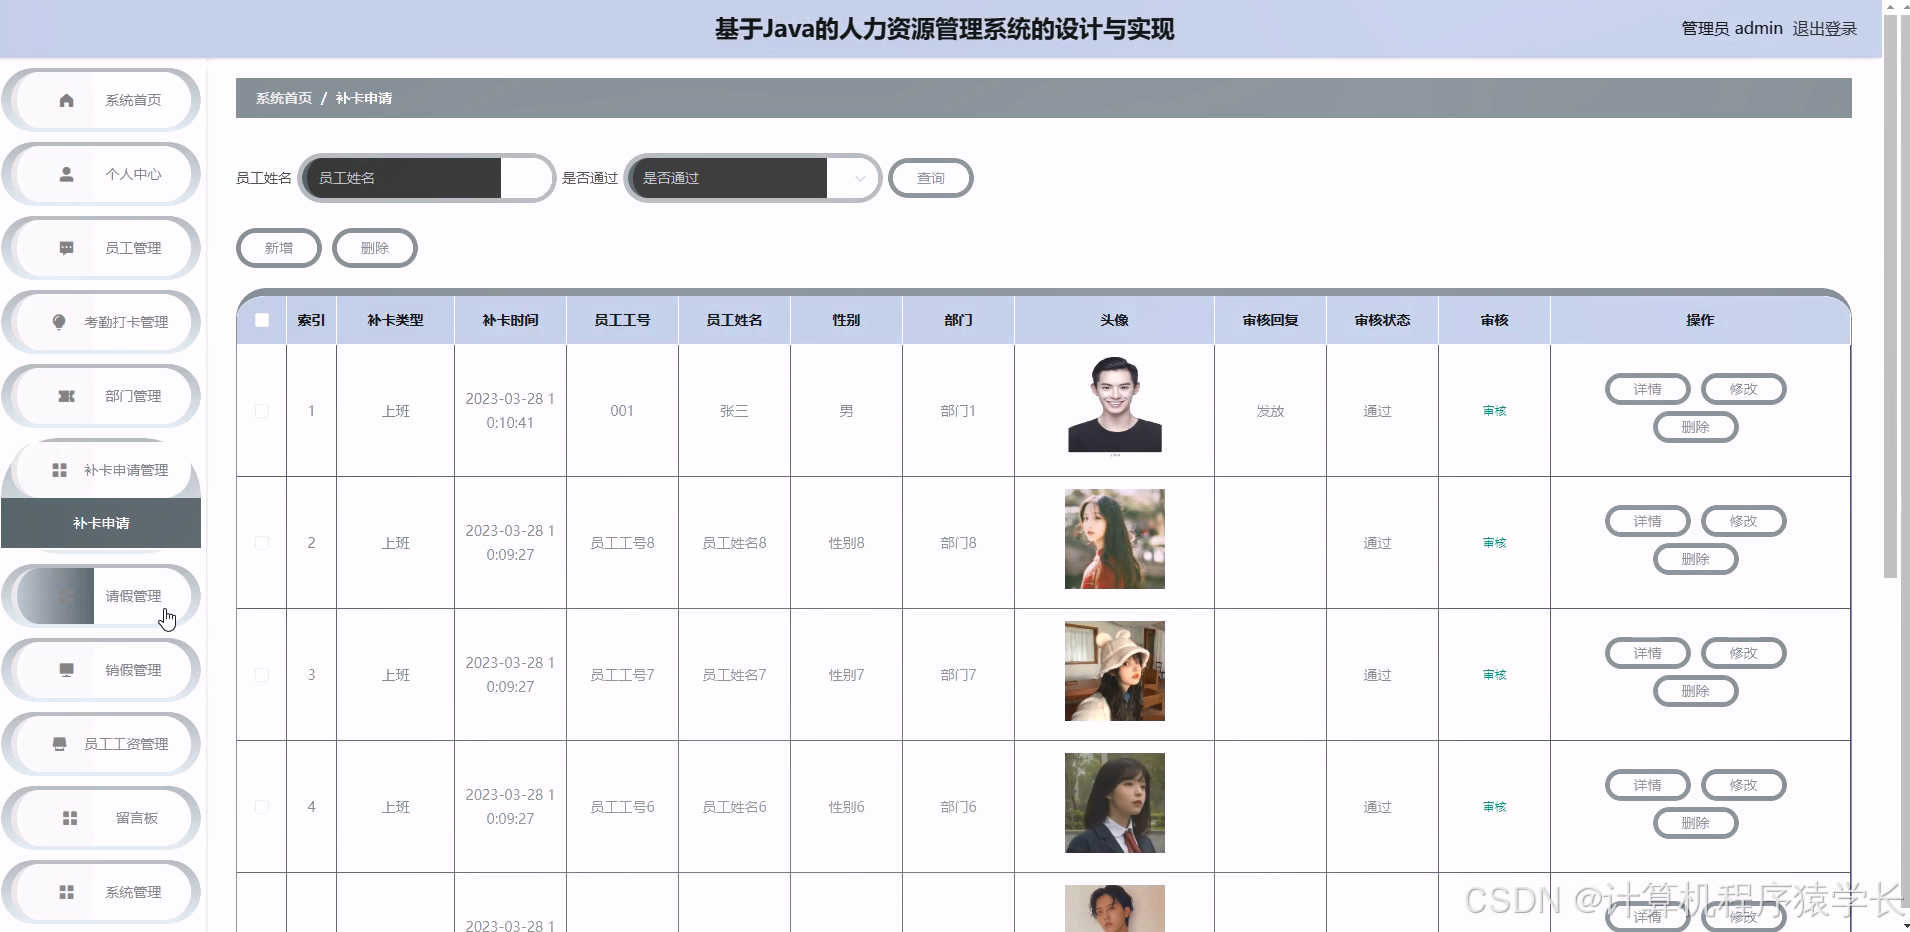Click 审核 link in row 员工姓名6
Image resolution: width=1910 pixels, height=932 pixels.
pos(1495,807)
